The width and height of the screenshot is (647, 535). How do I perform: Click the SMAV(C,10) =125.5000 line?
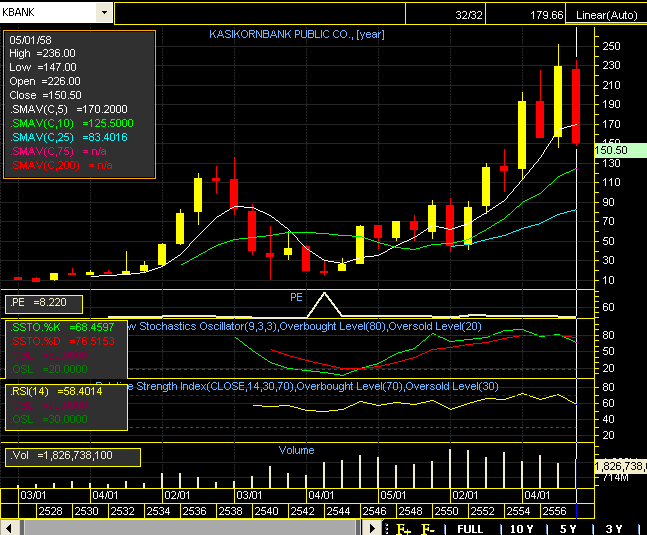click(x=71, y=123)
